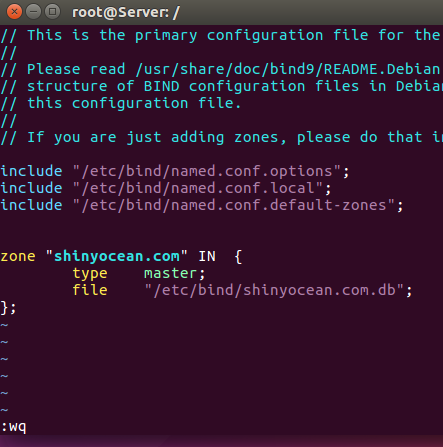Maximize the terminal window
The width and height of the screenshot is (443, 447).
[x=52, y=12]
